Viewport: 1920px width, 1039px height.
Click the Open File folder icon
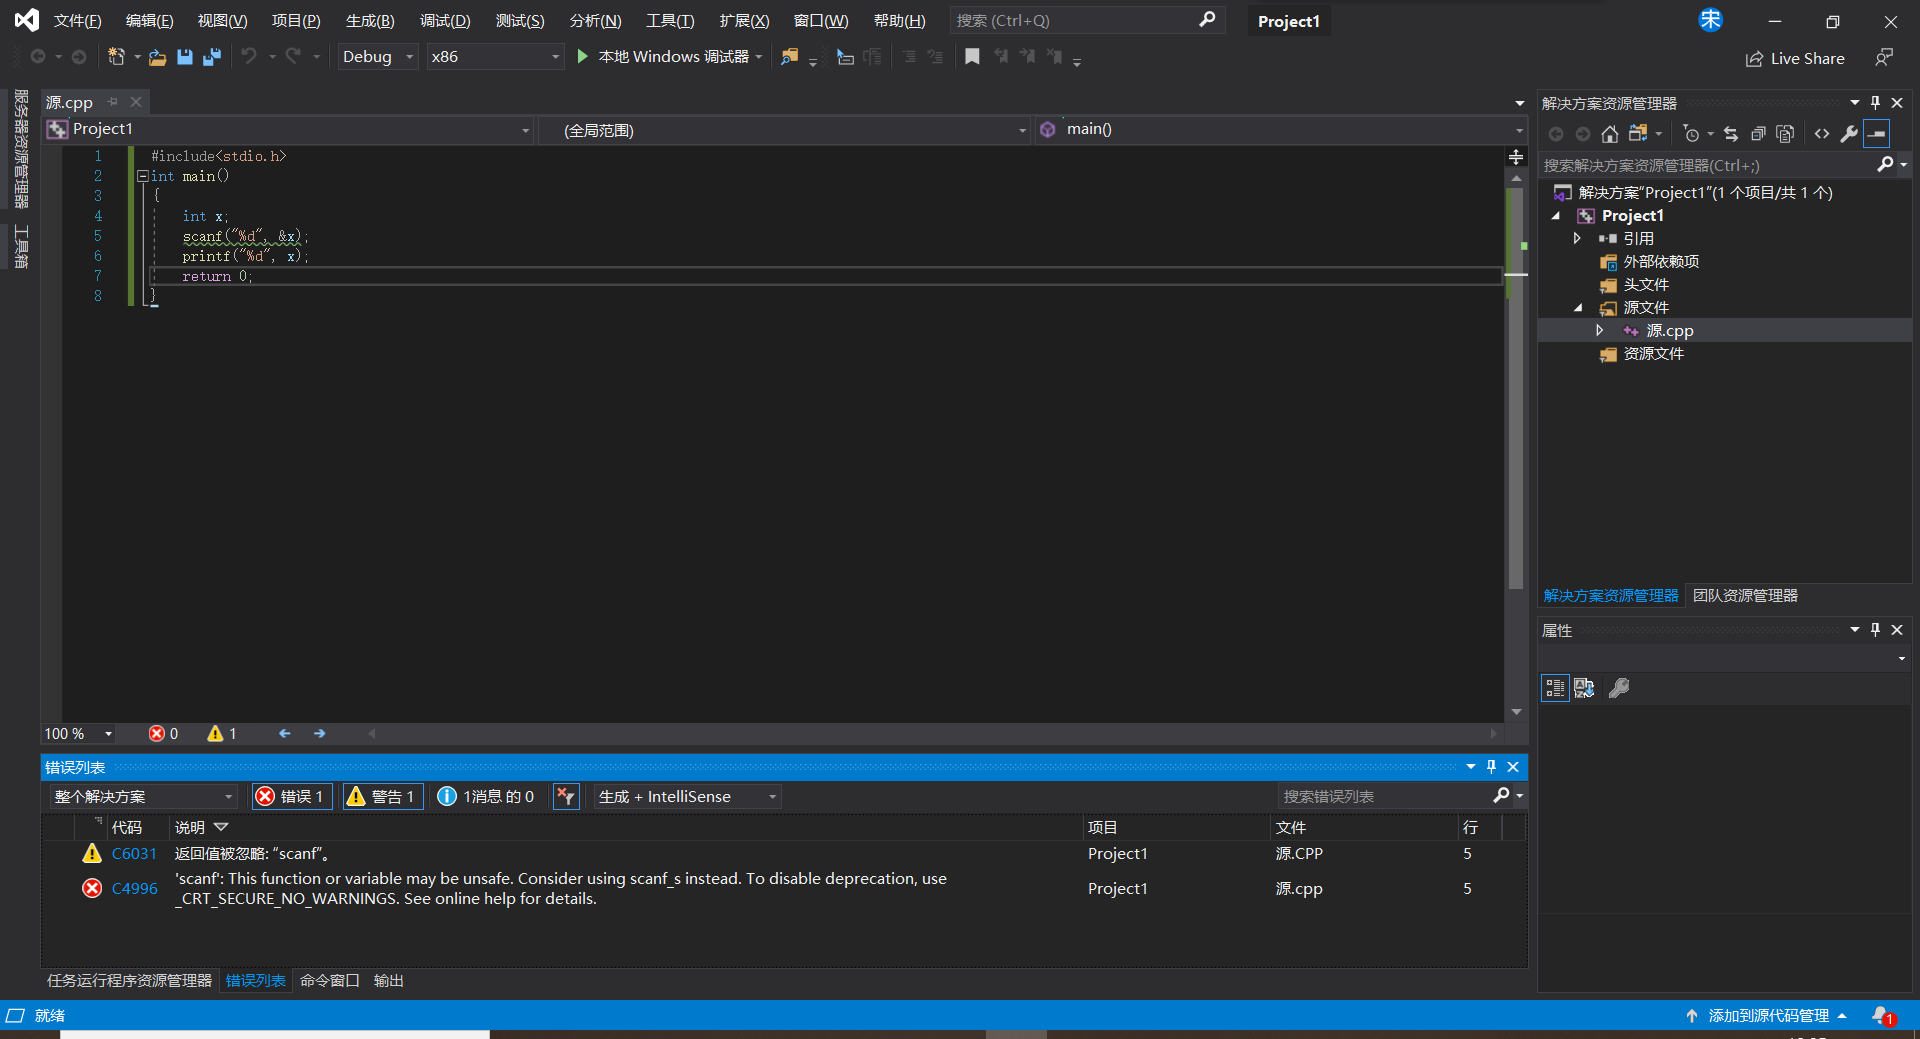coord(157,57)
